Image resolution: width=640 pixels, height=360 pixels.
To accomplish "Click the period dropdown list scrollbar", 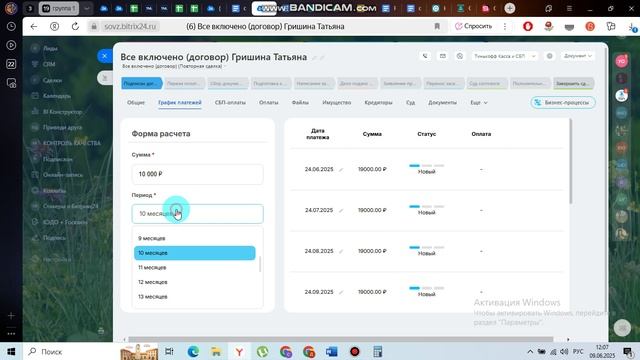I will pyautogui.click(x=260, y=264).
